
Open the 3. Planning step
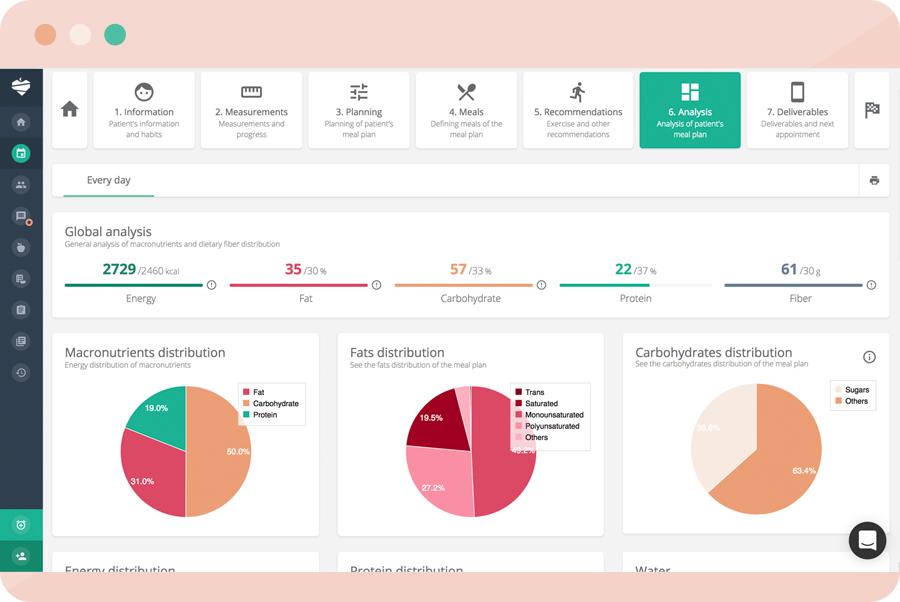[358, 110]
